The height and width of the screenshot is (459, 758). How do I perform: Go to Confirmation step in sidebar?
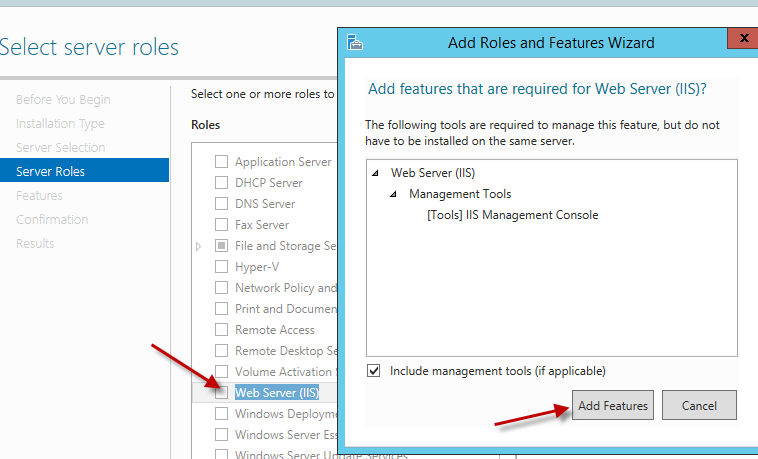coord(52,220)
